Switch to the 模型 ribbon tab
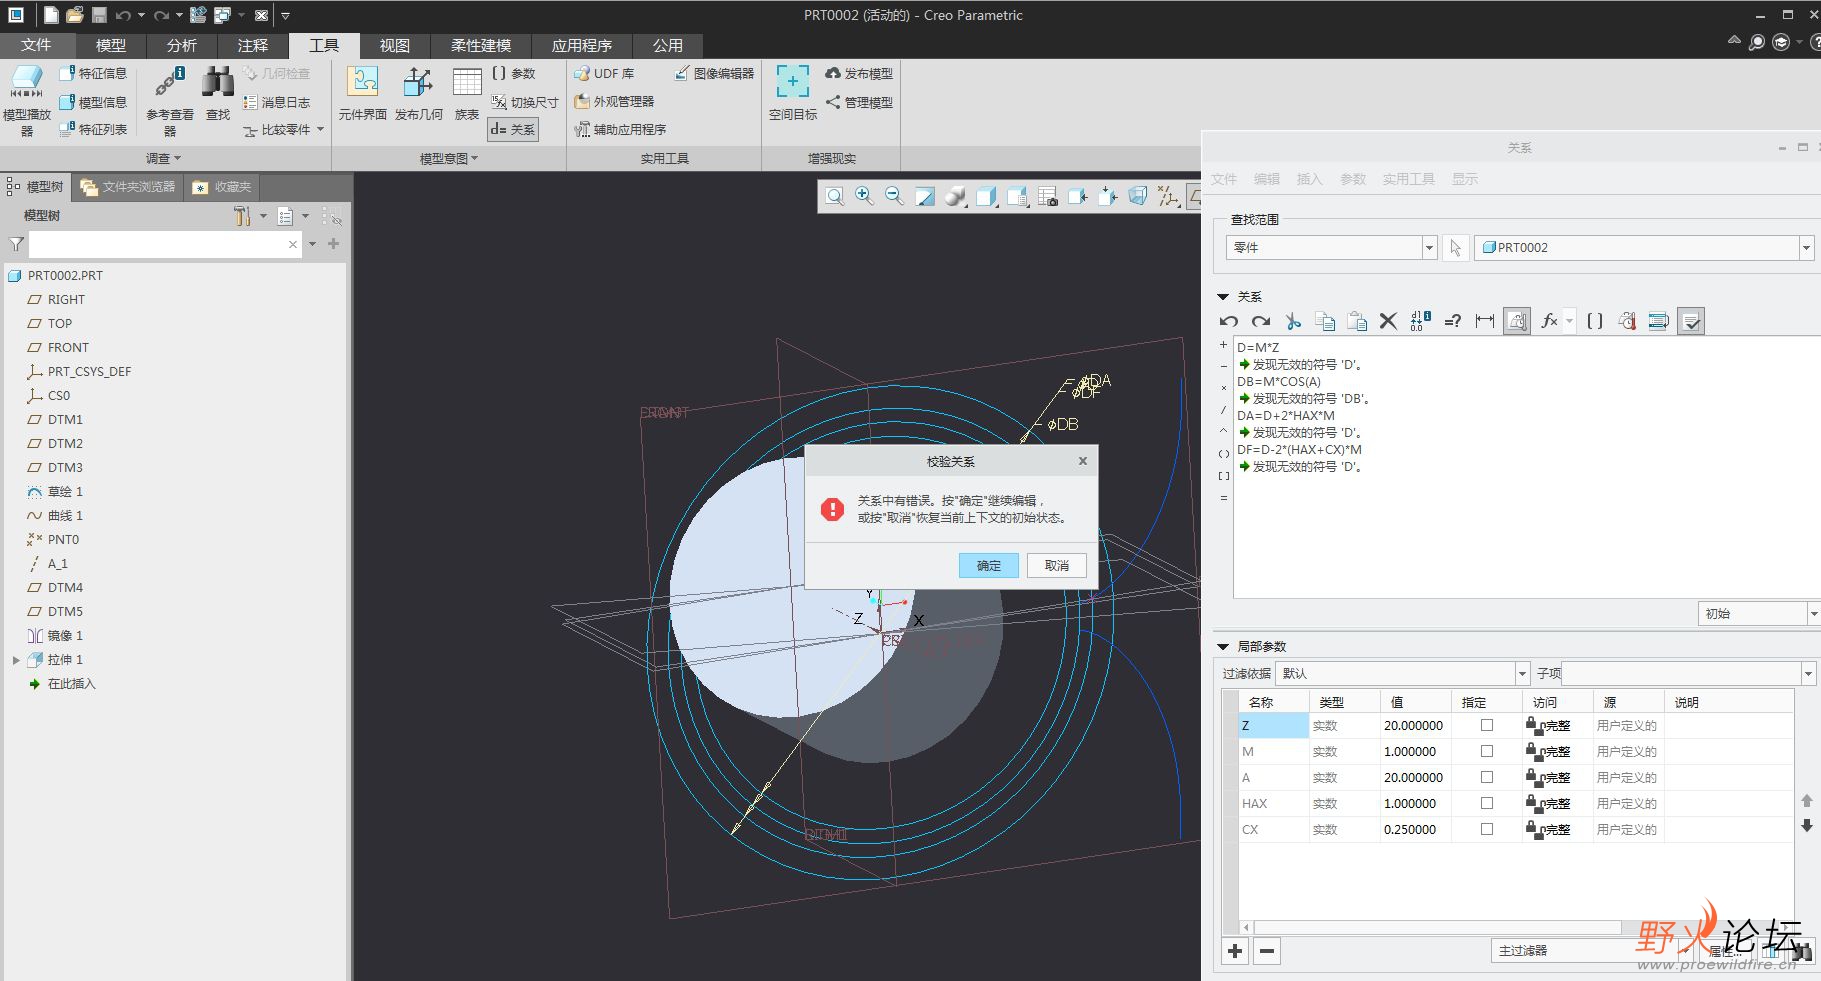1821x981 pixels. [111, 46]
